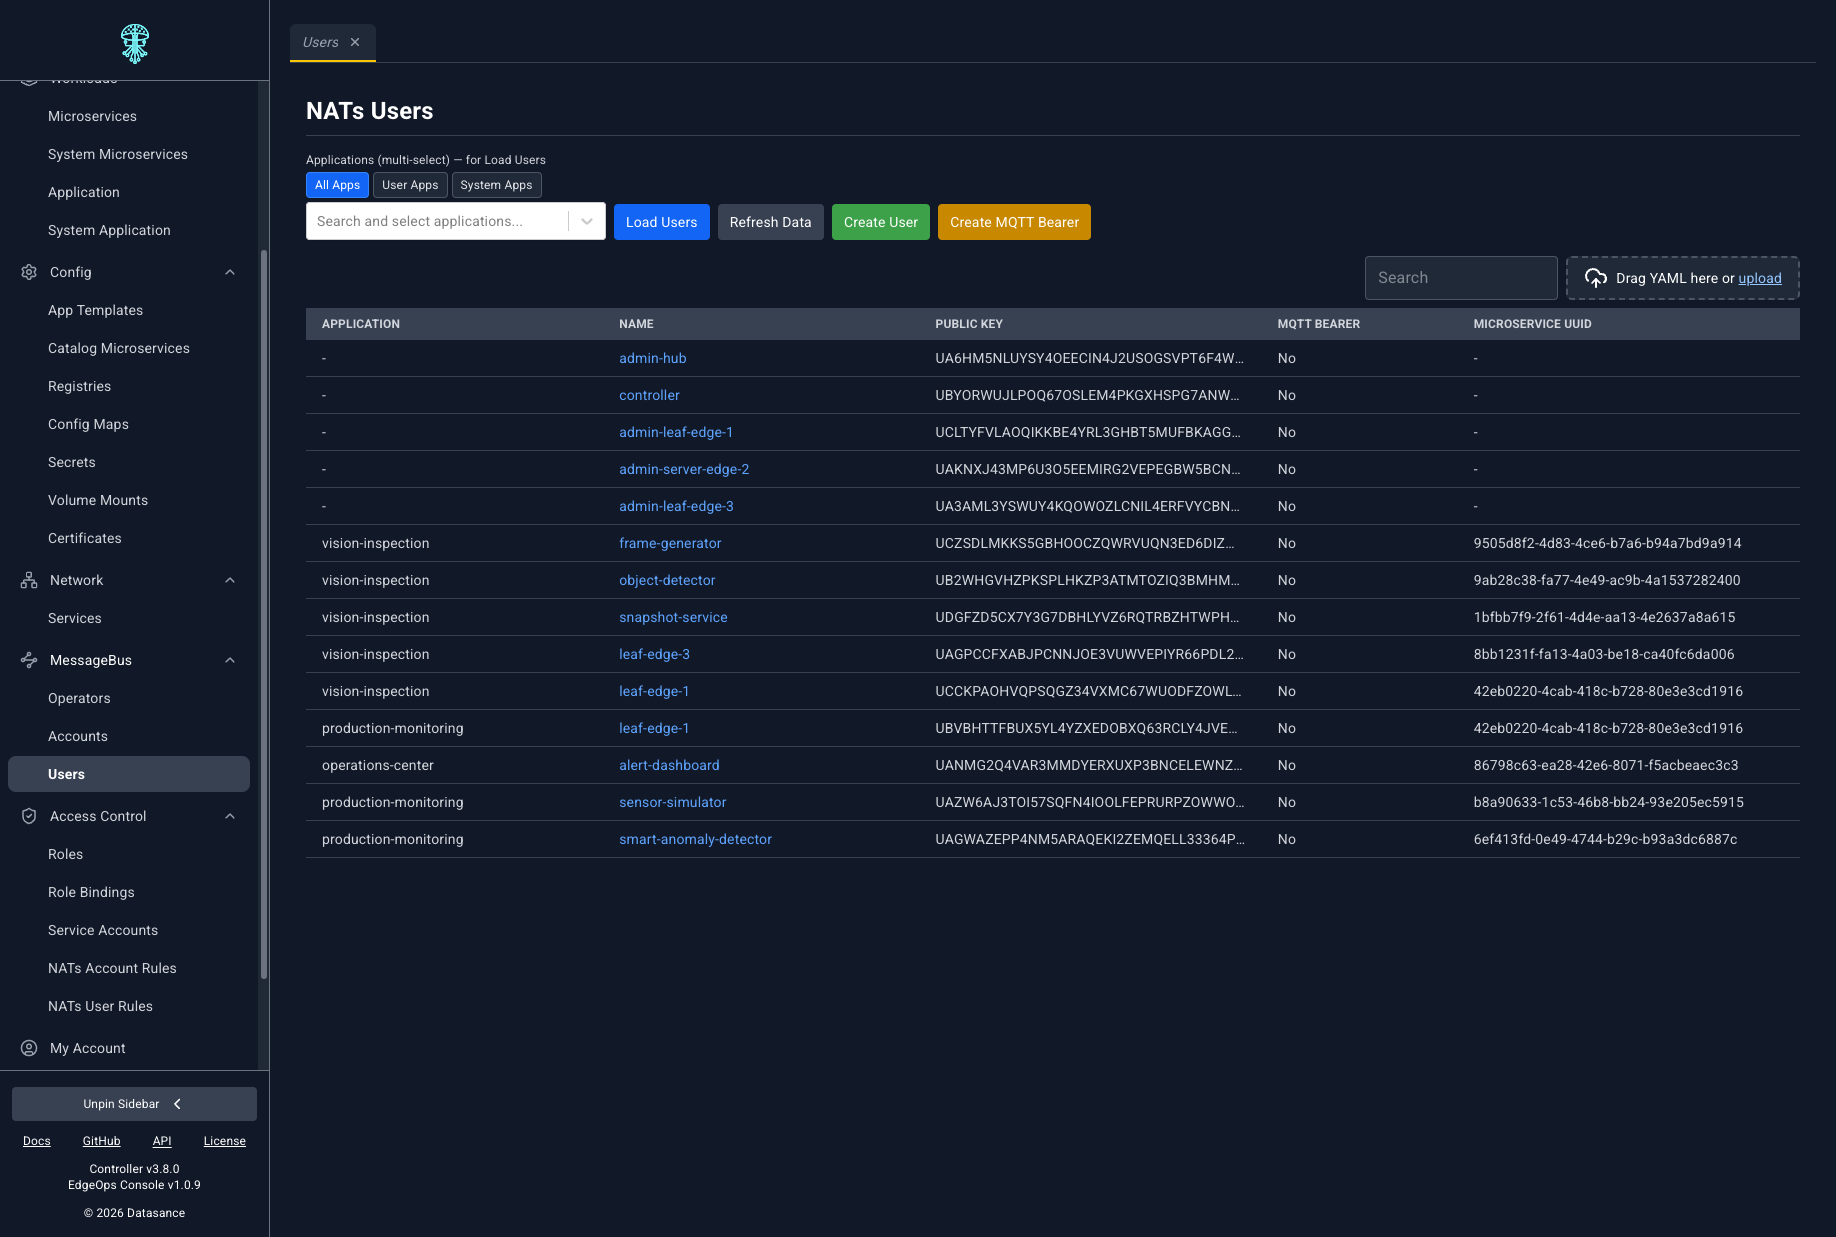The width and height of the screenshot is (1836, 1237).
Task: Click Create MQTT Bearer button
Action: [1014, 222]
